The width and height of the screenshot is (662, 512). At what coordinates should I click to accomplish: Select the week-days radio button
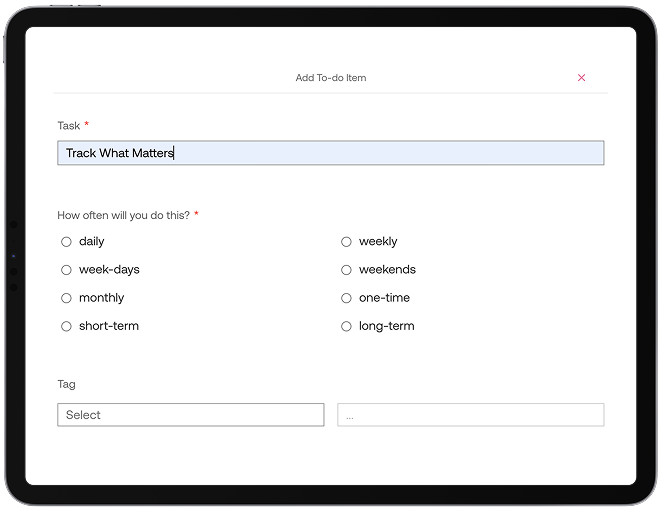coord(67,270)
